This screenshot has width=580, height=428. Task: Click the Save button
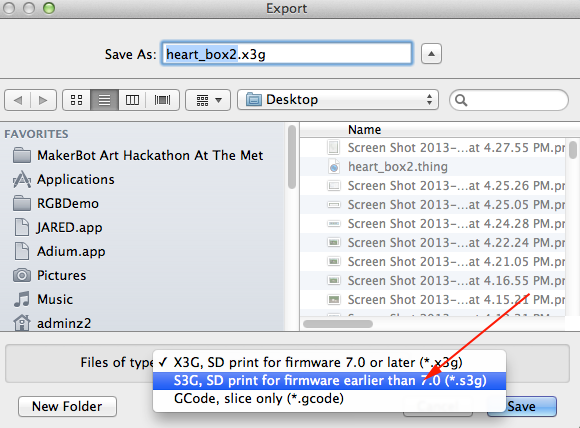(x=522, y=407)
